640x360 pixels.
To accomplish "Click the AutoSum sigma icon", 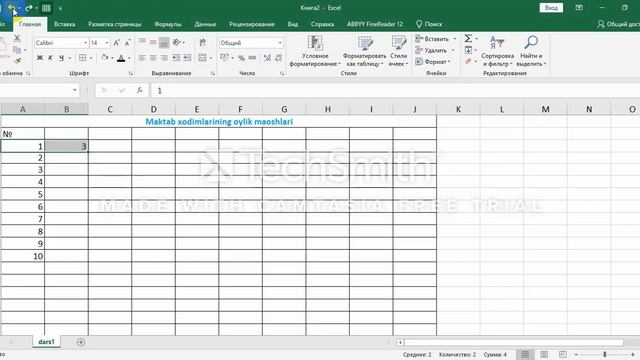I will (x=468, y=38).
